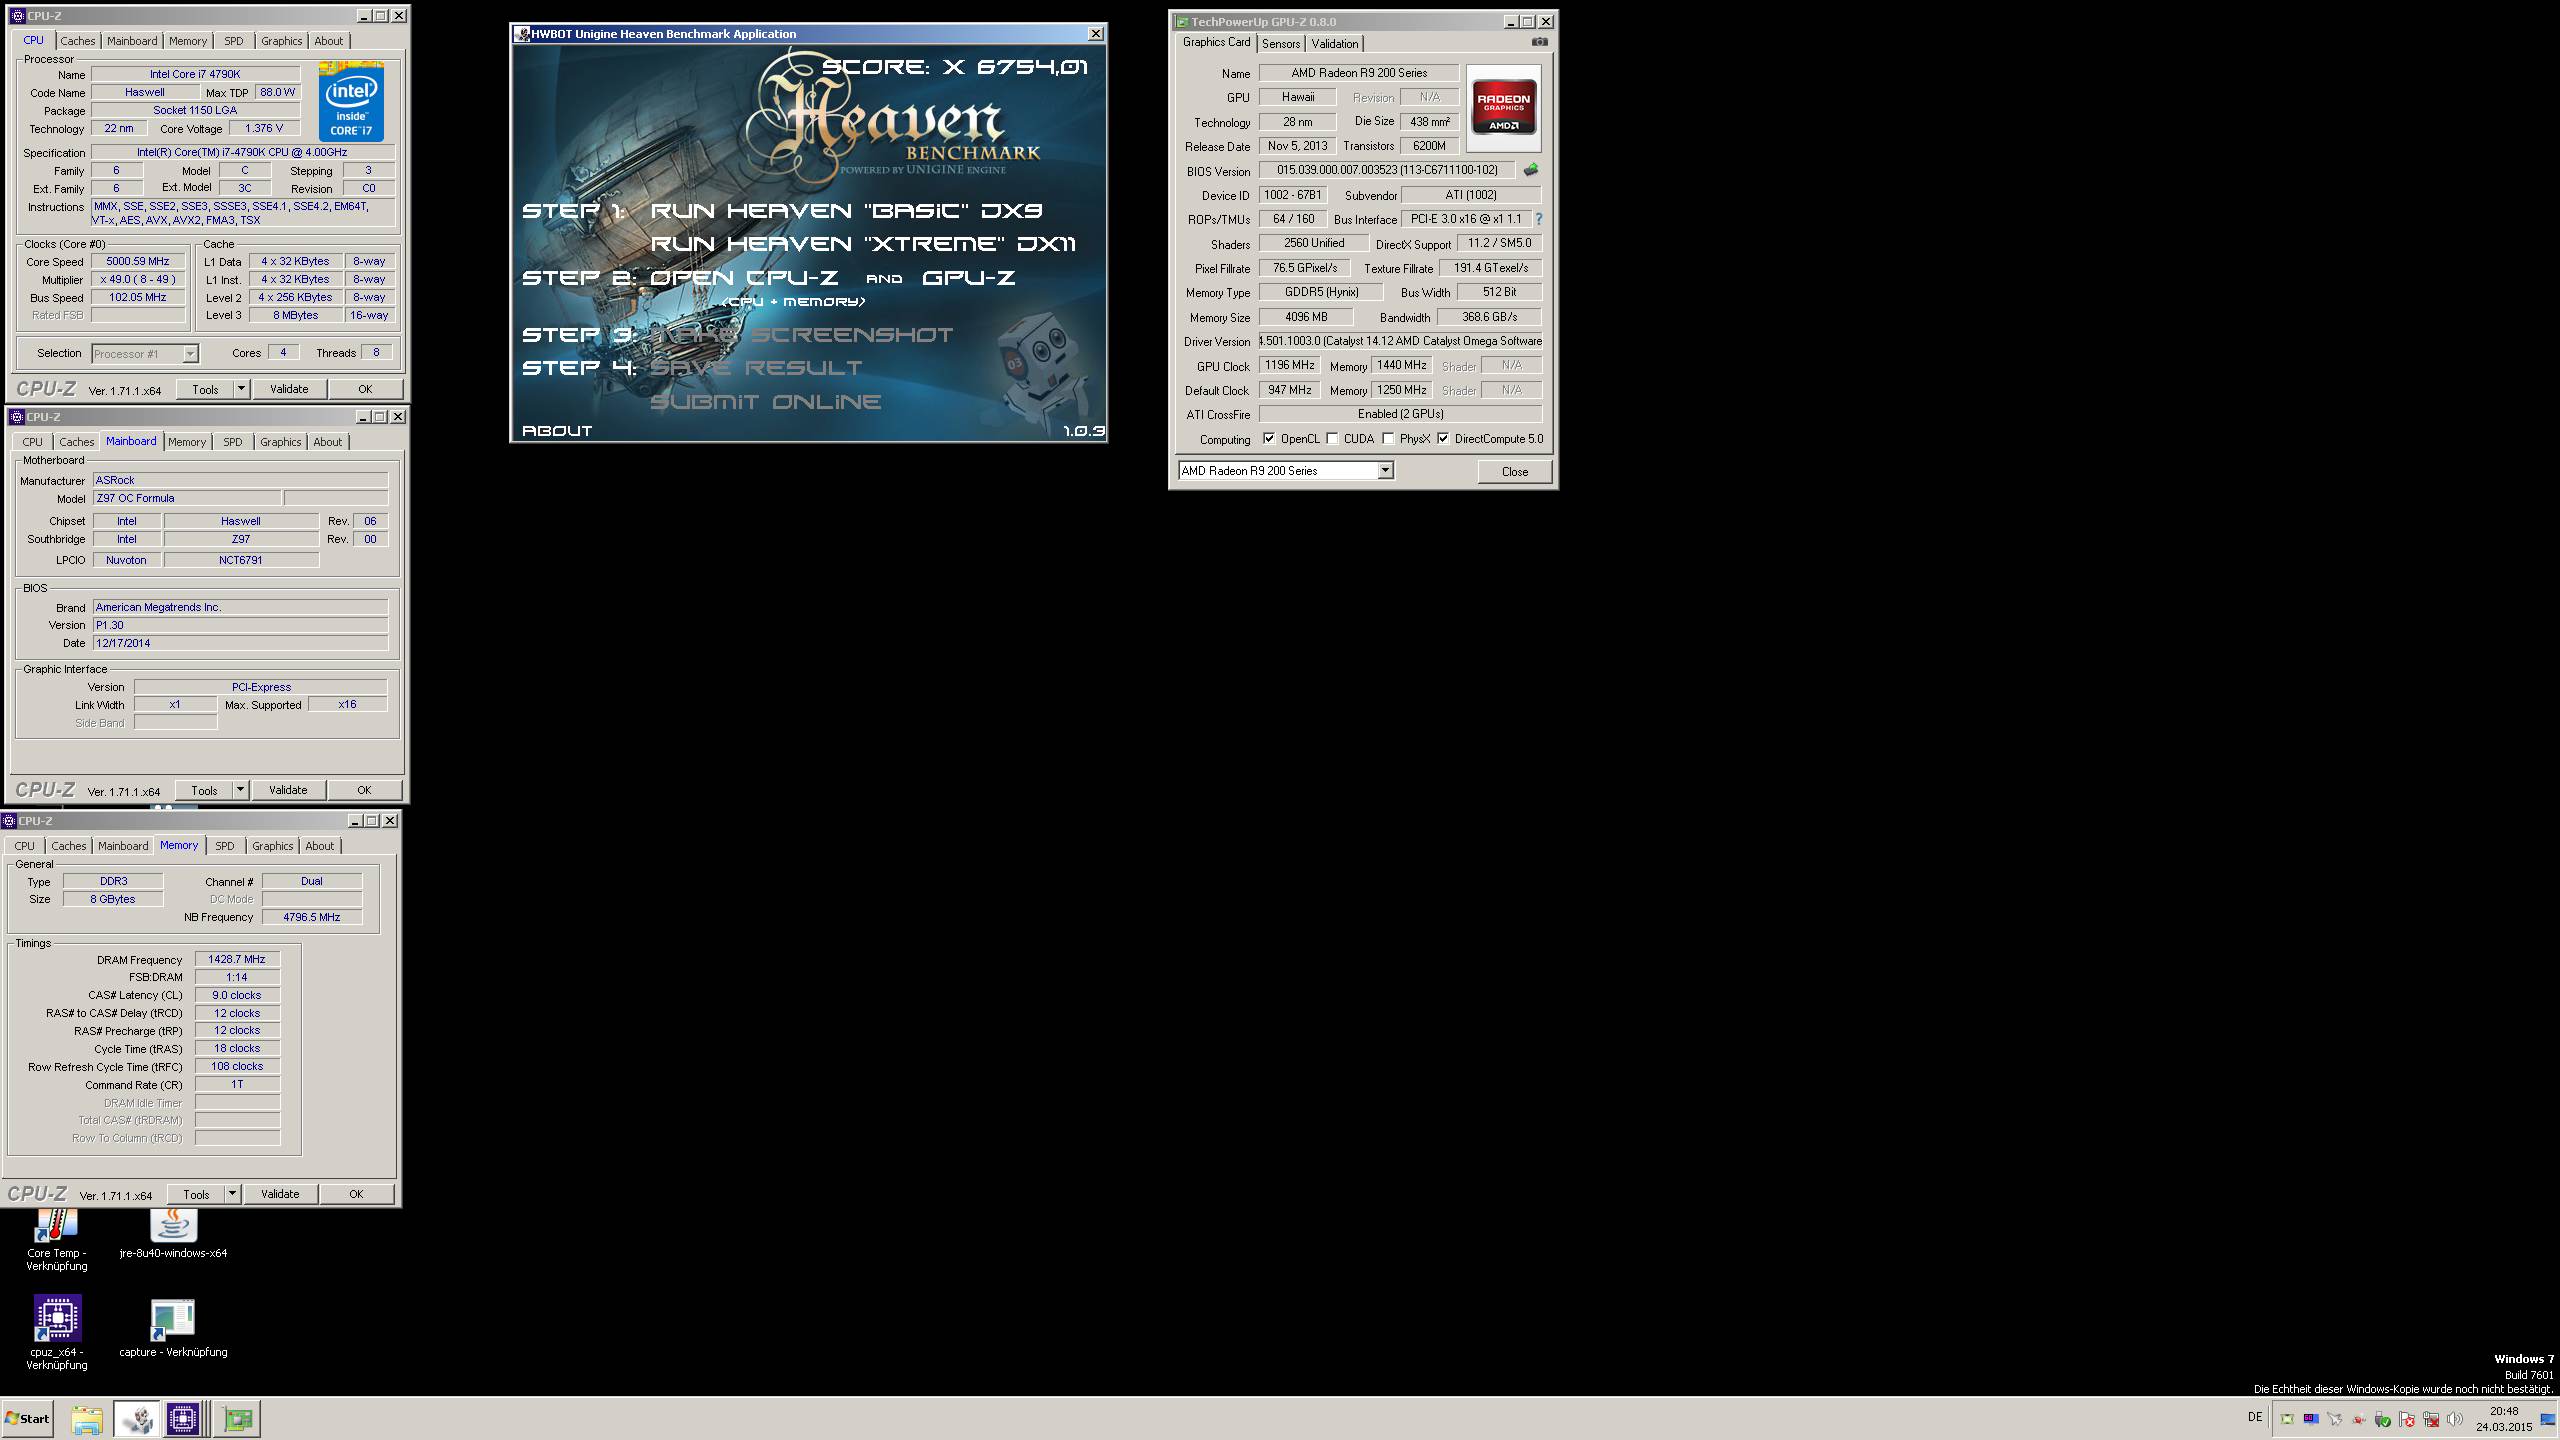This screenshot has height=1440, width=2560.
Task: Click the Core Temp temperature tray icon
Action: coord(2311,1419)
